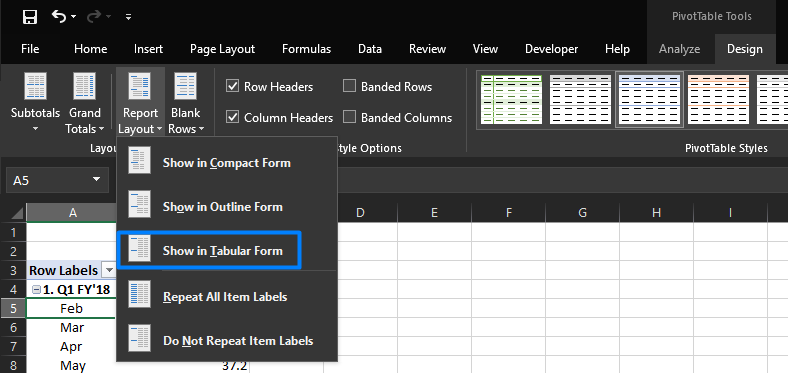The width and height of the screenshot is (788, 373).
Task: Switch to the View tab
Action: 485,49
